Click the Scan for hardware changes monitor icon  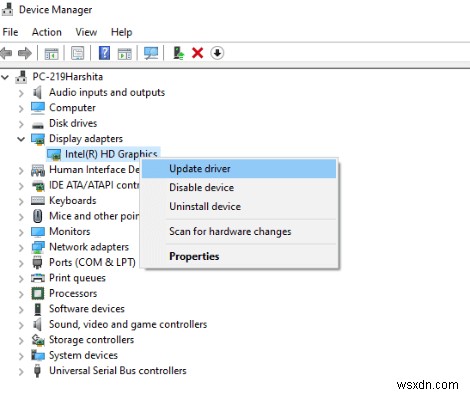151,53
